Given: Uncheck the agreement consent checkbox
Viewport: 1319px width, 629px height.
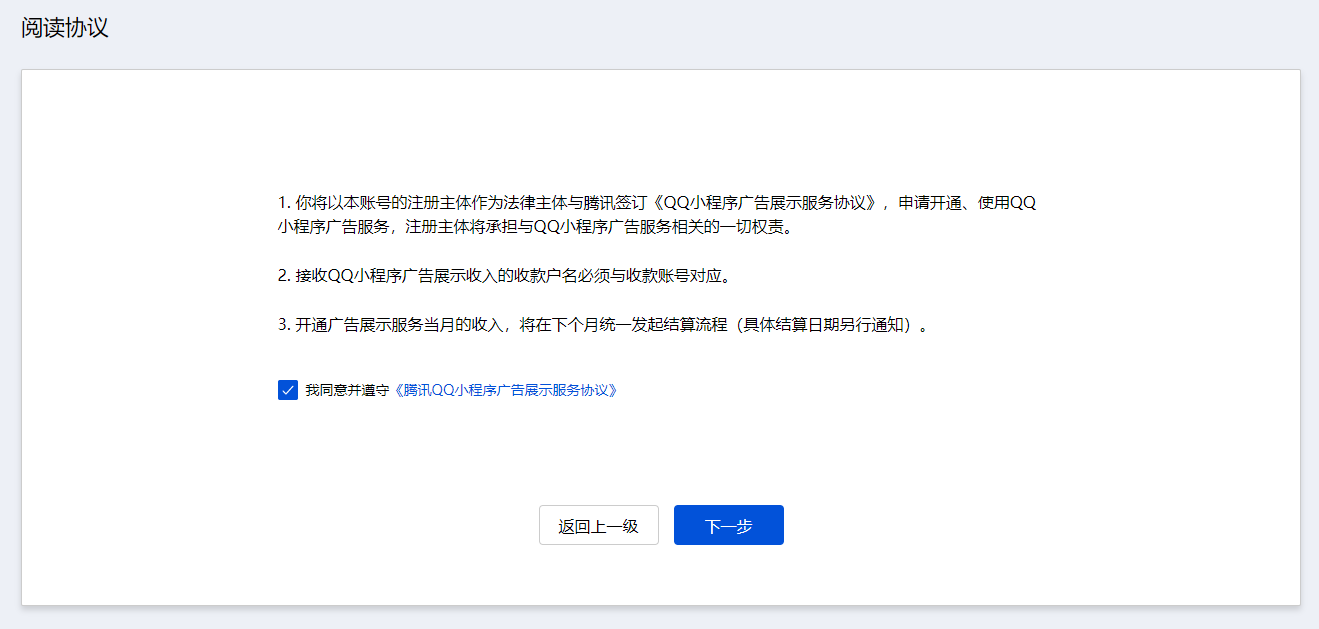Looking at the screenshot, I should click(x=288, y=390).
